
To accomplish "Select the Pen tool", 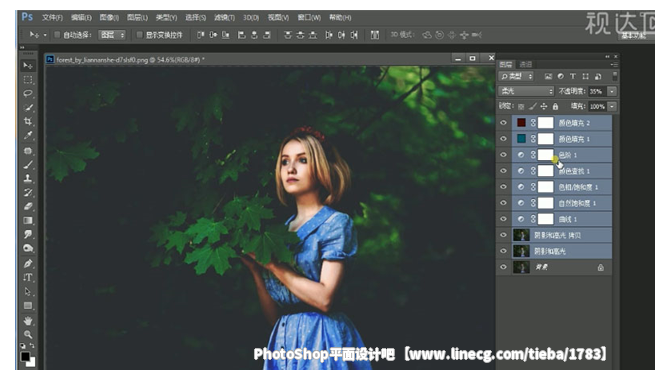I will pos(28,264).
